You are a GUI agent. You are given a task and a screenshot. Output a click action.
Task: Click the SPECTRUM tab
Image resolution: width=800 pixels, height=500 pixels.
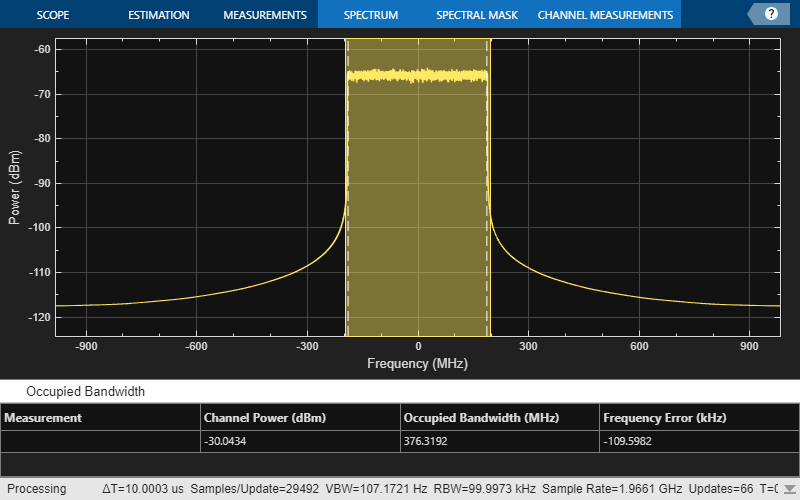[370, 15]
